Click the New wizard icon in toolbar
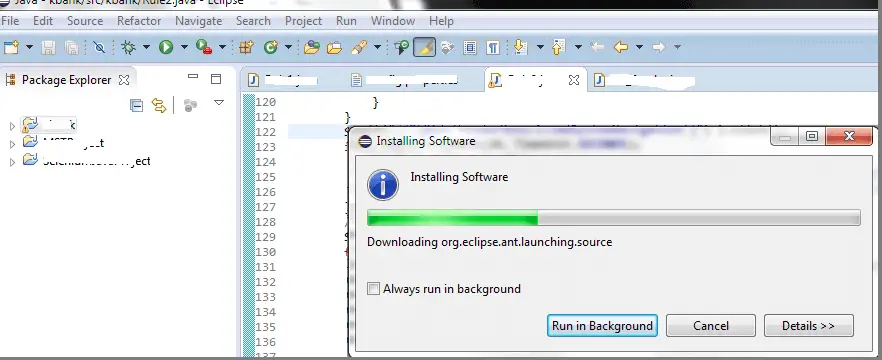 pos(11,47)
